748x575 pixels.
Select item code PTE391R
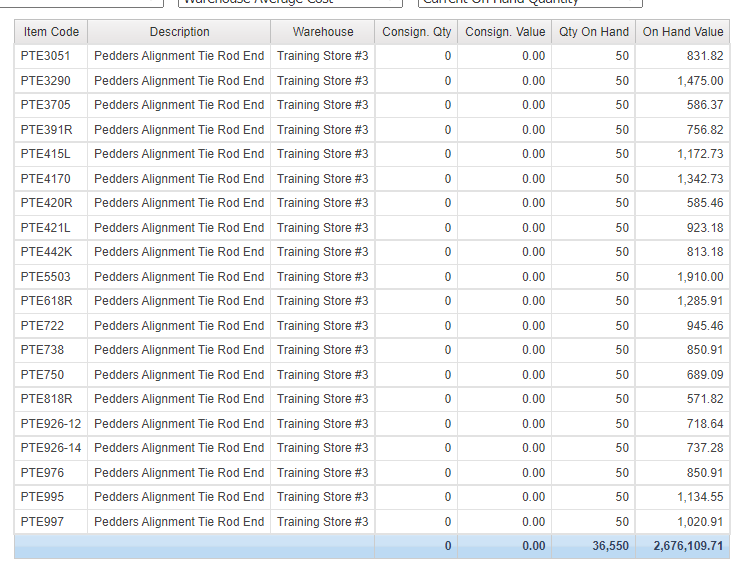point(46,130)
